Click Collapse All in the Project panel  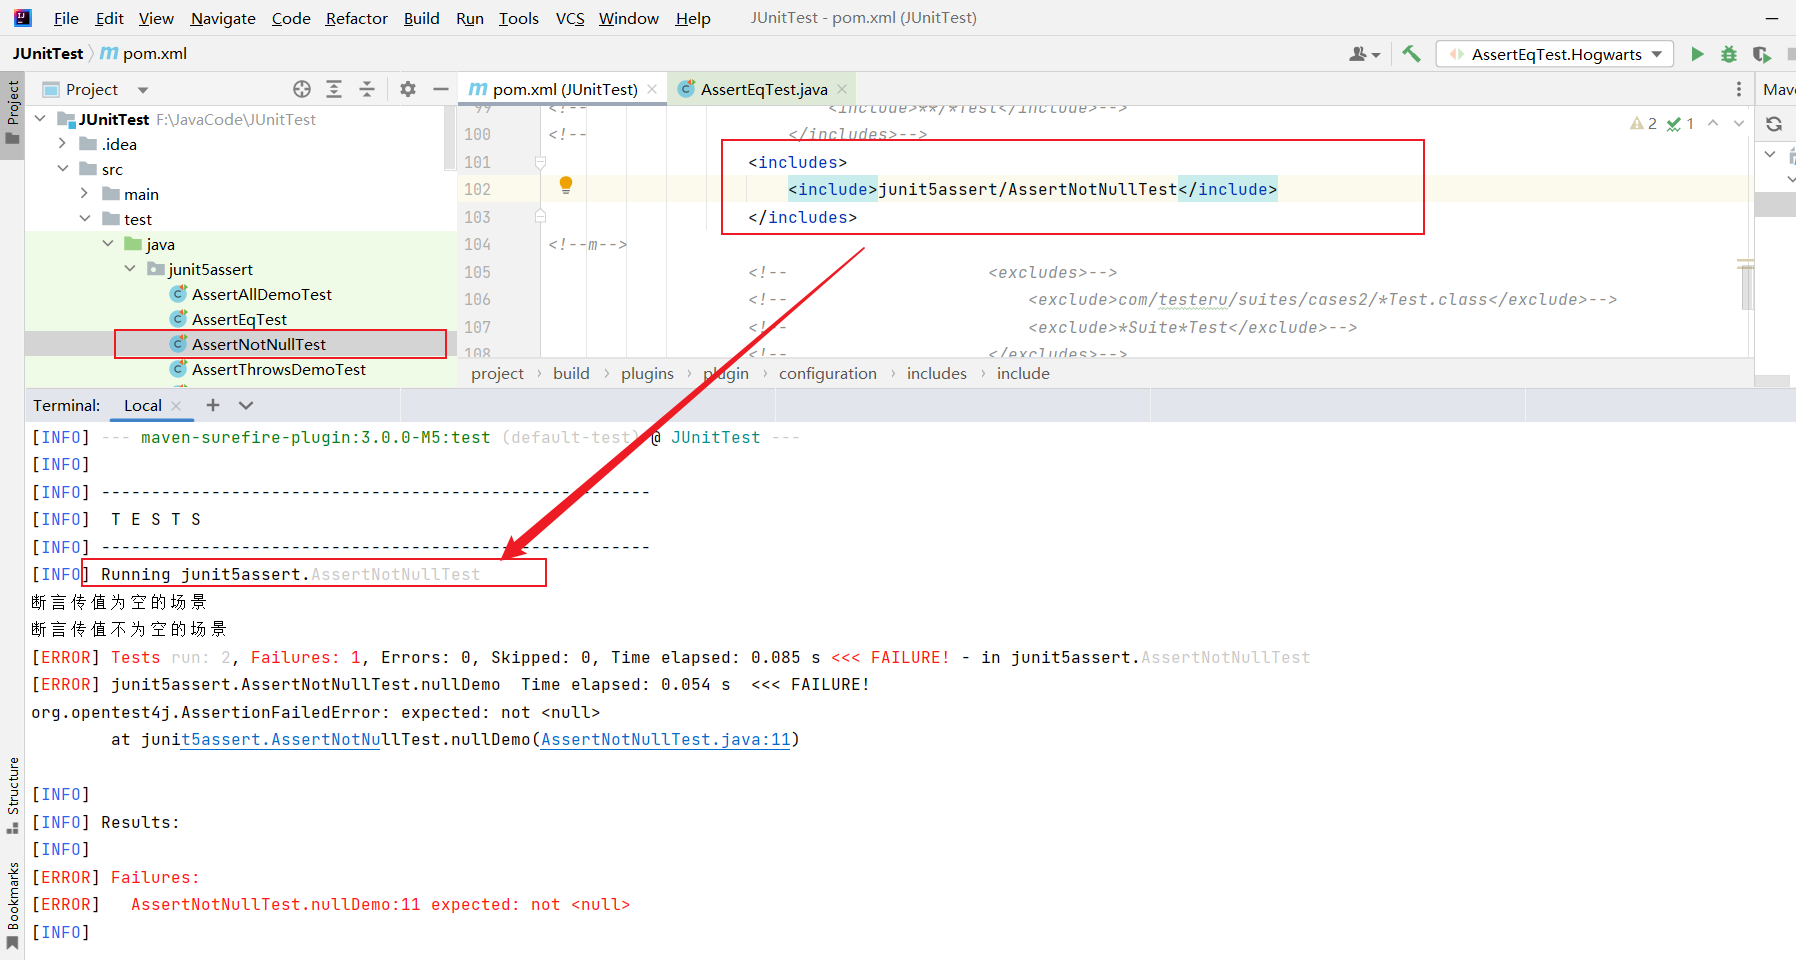click(x=367, y=89)
